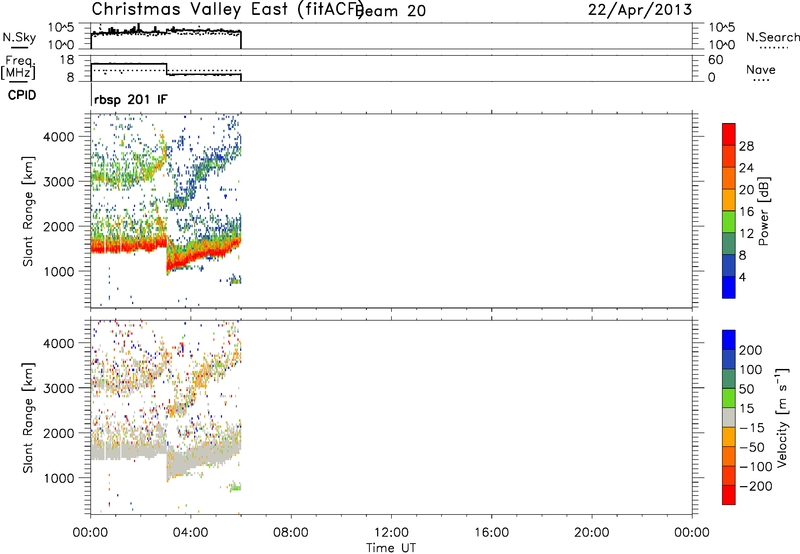The height and width of the screenshot is (554, 800).
Task: Click the '18' frequency tick label
Action: tap(67, 60)
